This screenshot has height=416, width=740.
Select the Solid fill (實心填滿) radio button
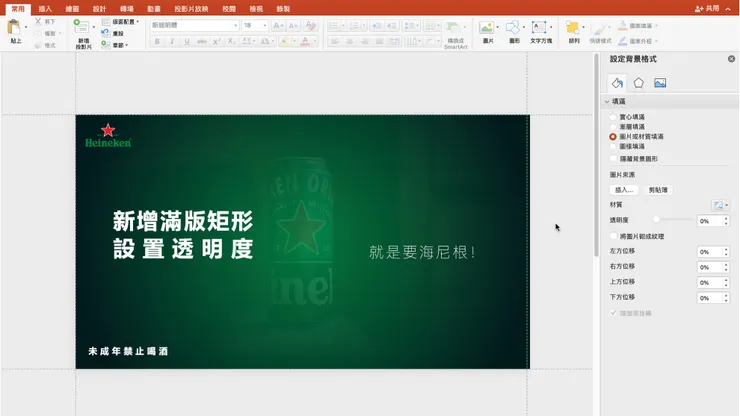pos(613,117)
